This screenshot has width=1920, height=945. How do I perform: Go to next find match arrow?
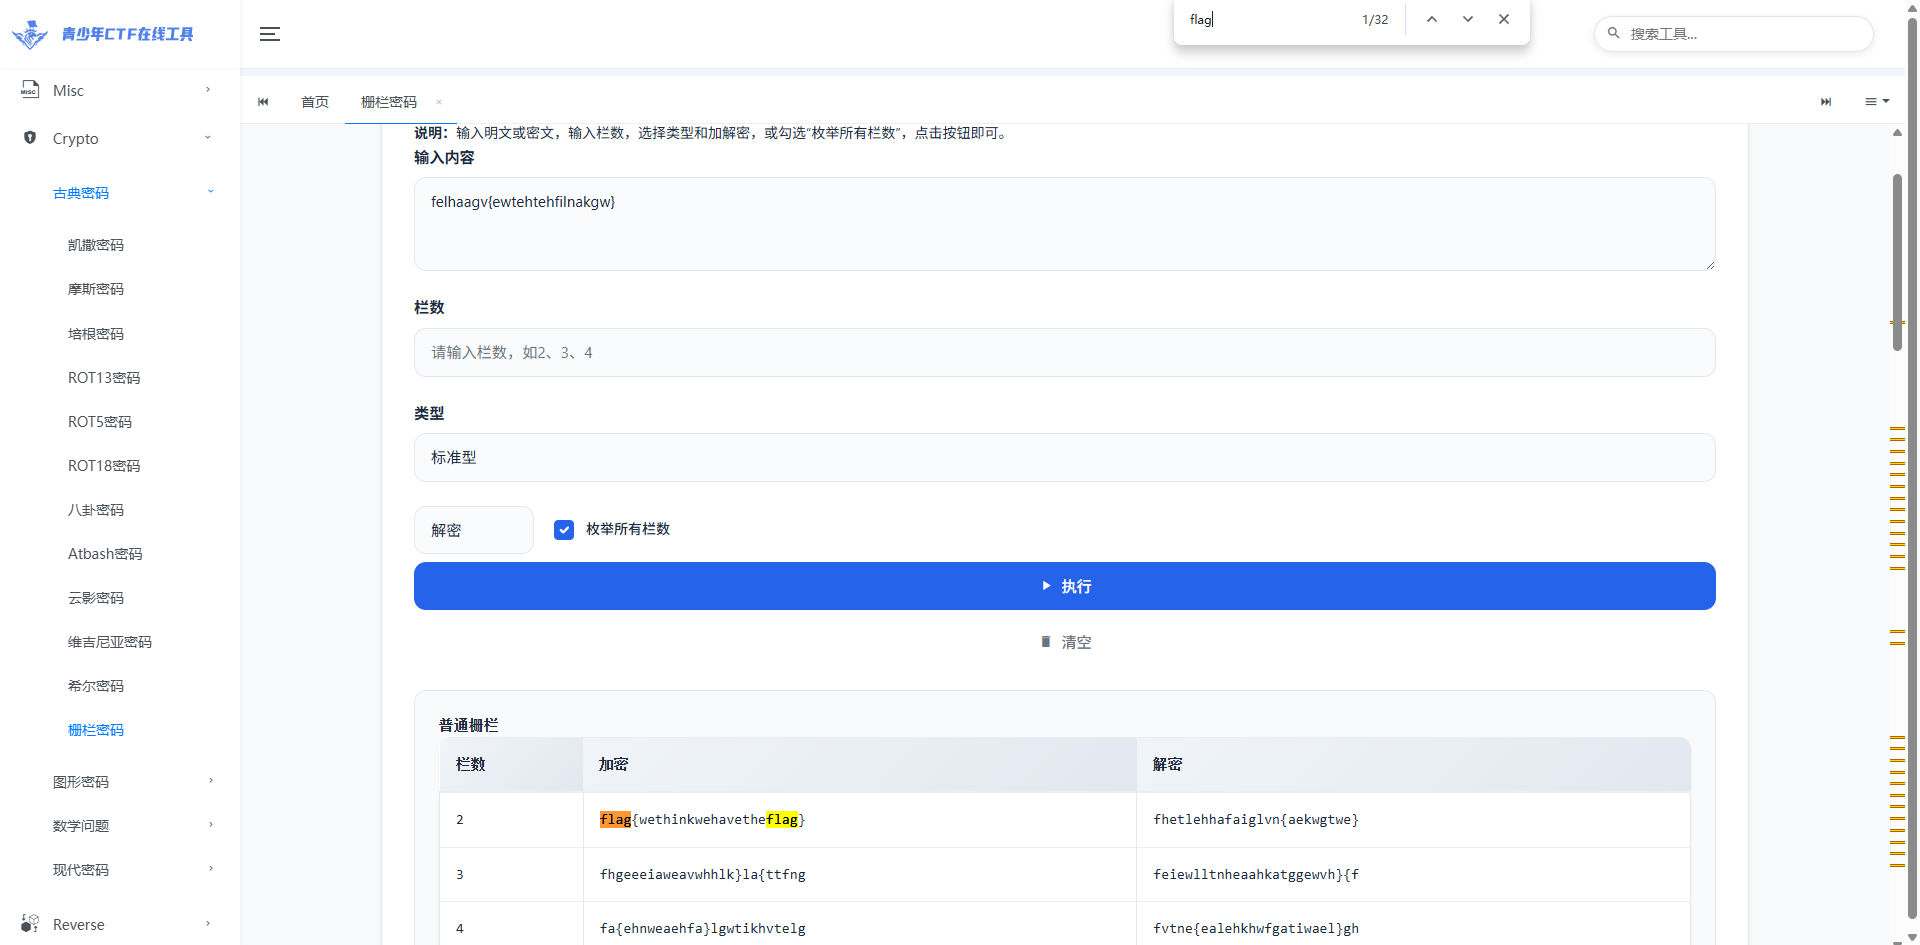1467,20
